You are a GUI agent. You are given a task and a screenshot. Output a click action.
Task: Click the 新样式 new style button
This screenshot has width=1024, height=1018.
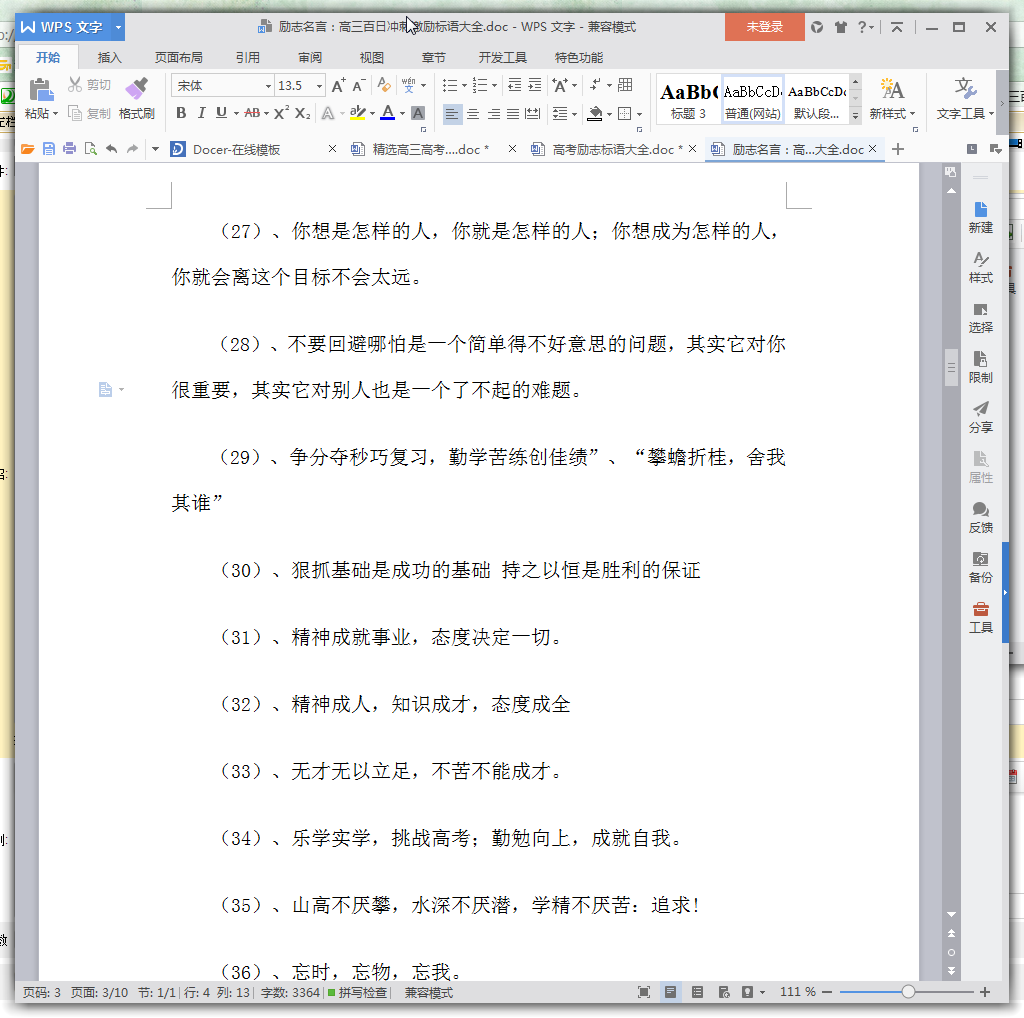pyautogui.click(x=892, y=99)
